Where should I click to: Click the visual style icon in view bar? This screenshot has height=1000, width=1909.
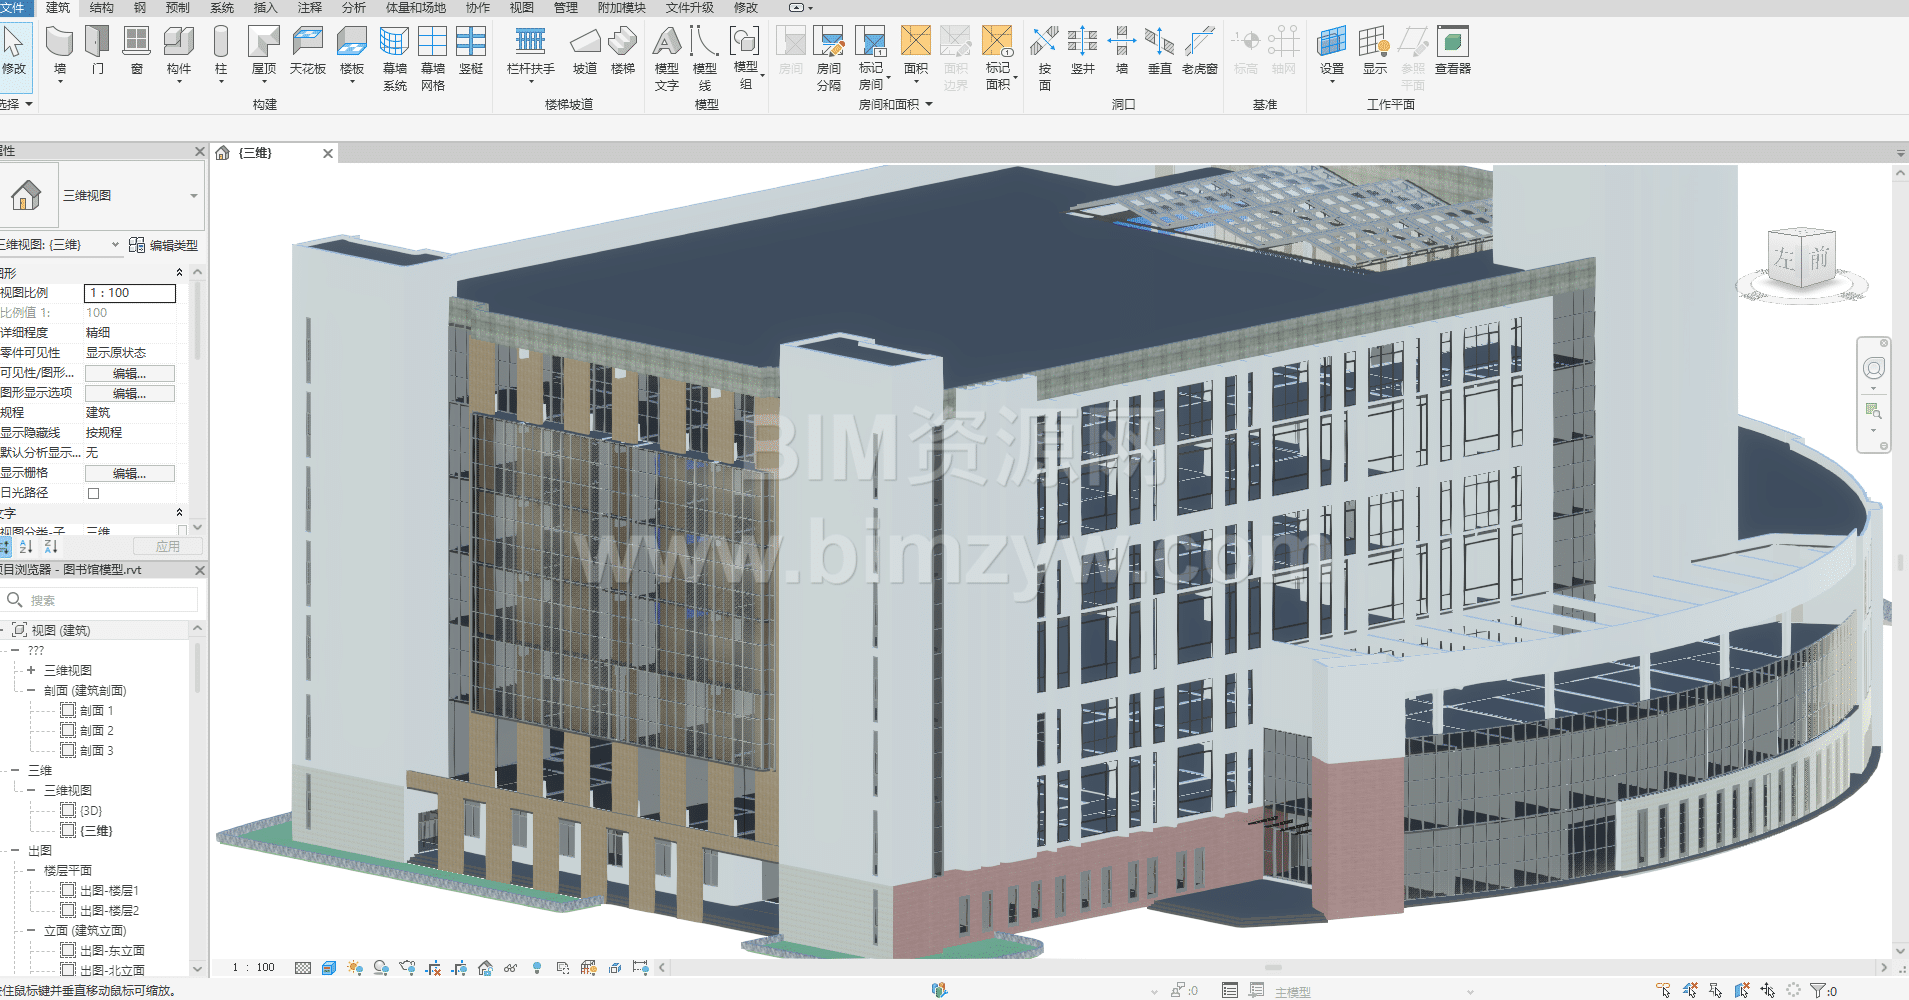click(329, 968)
